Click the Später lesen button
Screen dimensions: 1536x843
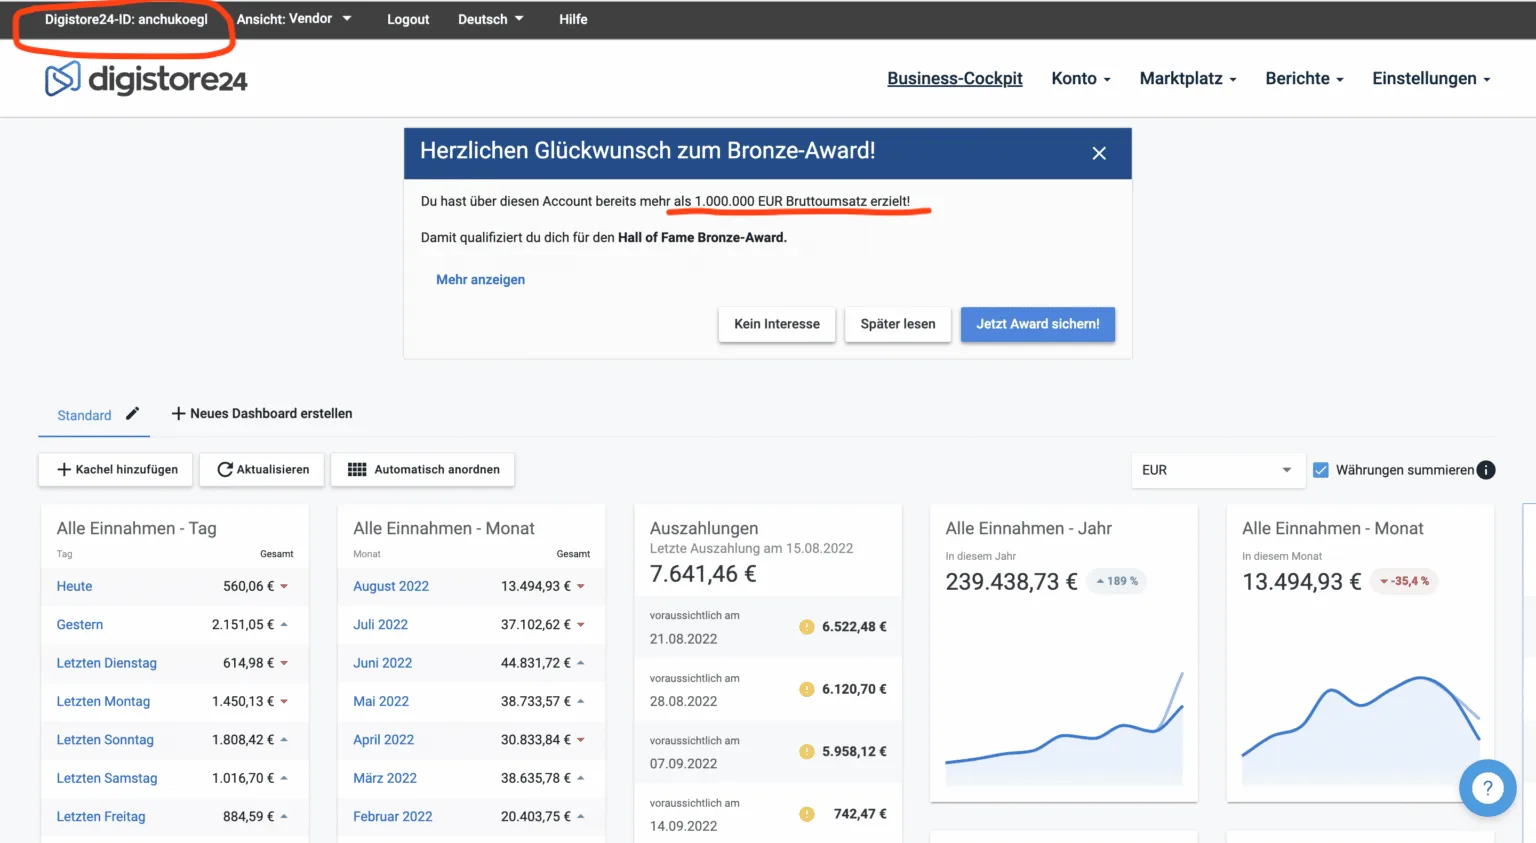[898, 324]
